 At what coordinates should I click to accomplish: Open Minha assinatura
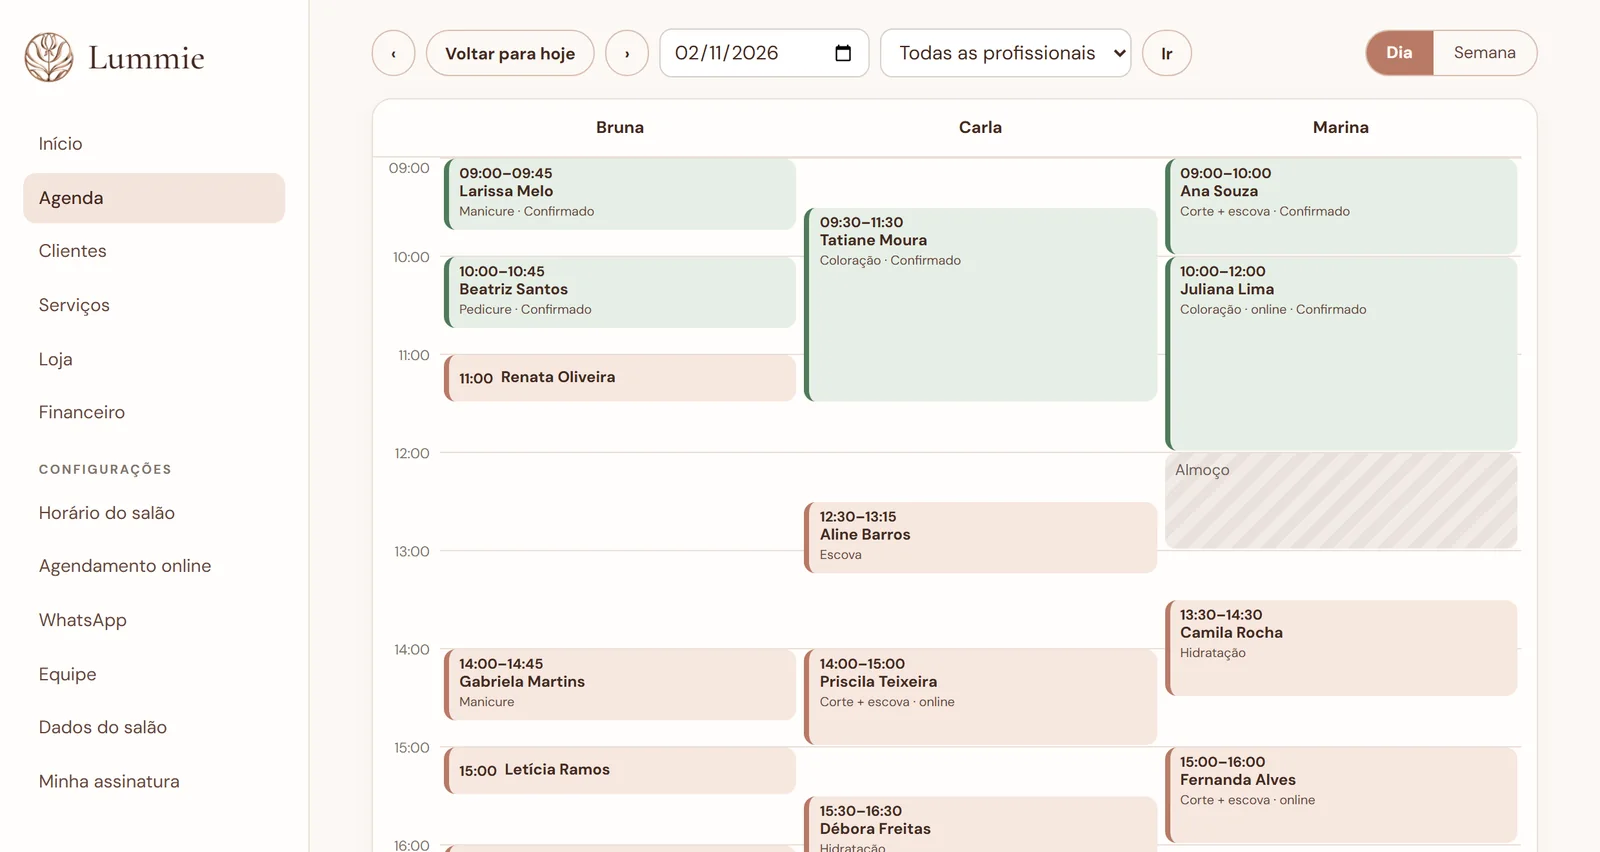coord(154,781)
